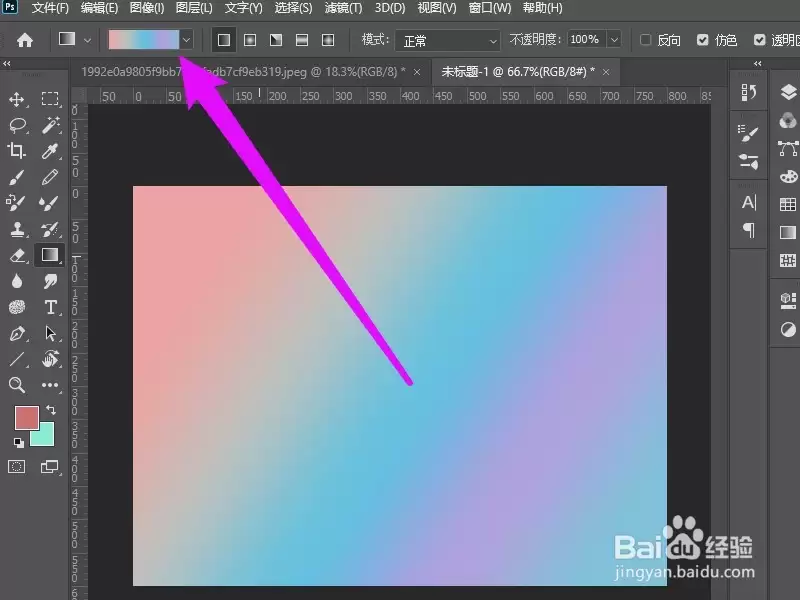Reset default foreground and background colors
Image resolution: width=800 pixels, height=600 pixels.
point(18,443)
